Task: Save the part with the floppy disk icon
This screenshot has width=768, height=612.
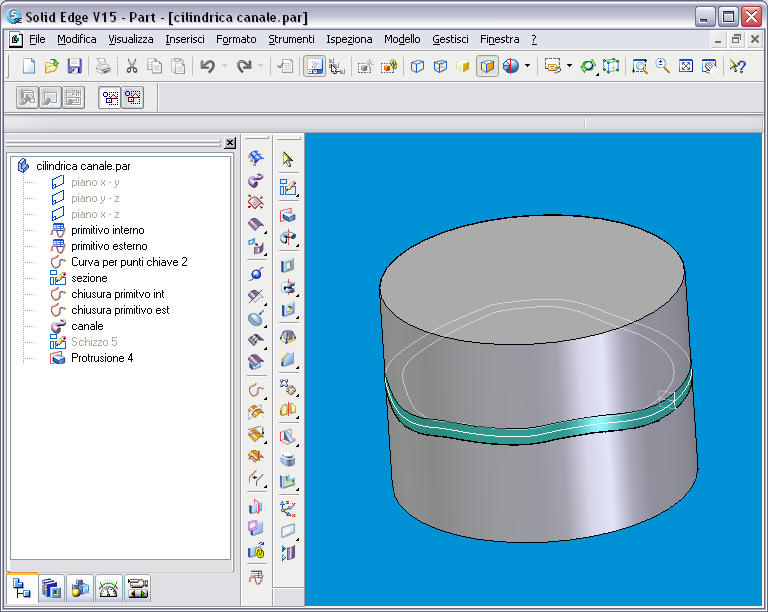Action: [74, 66]
